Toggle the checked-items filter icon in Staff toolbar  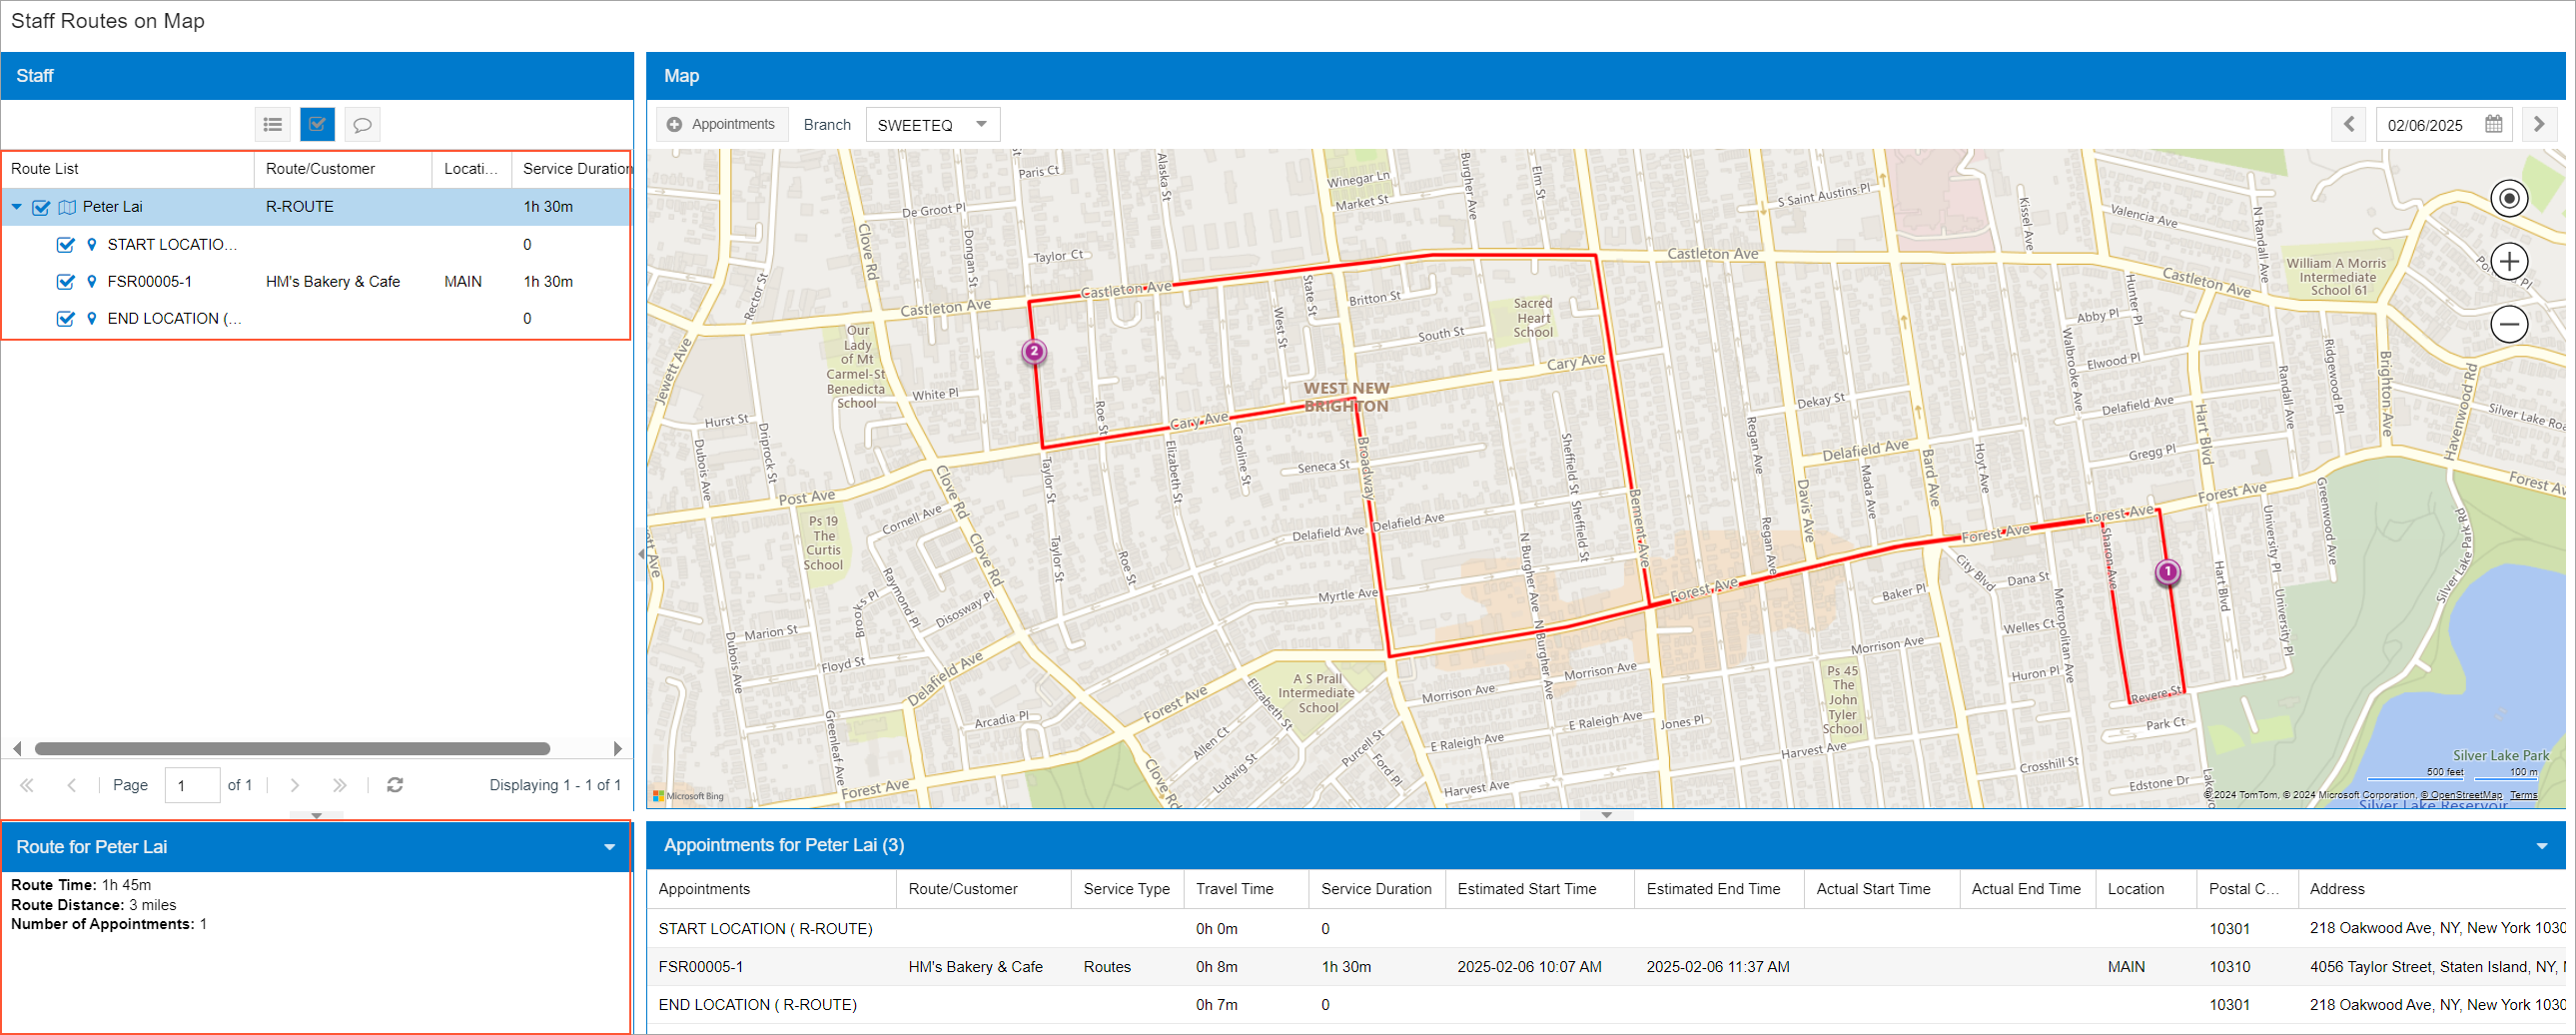tap(317, 125)
